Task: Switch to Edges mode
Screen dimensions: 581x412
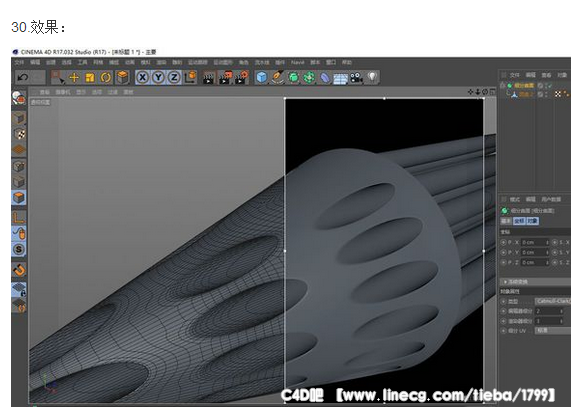Action: 19,182
